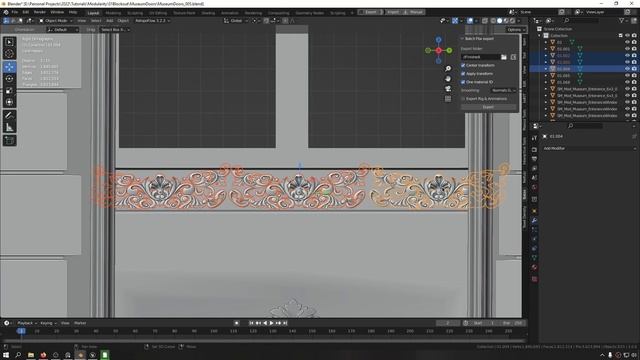Switch to the Sculpting workspace tab
Screen dimensions: 640x360
click(x=135, y=13)
